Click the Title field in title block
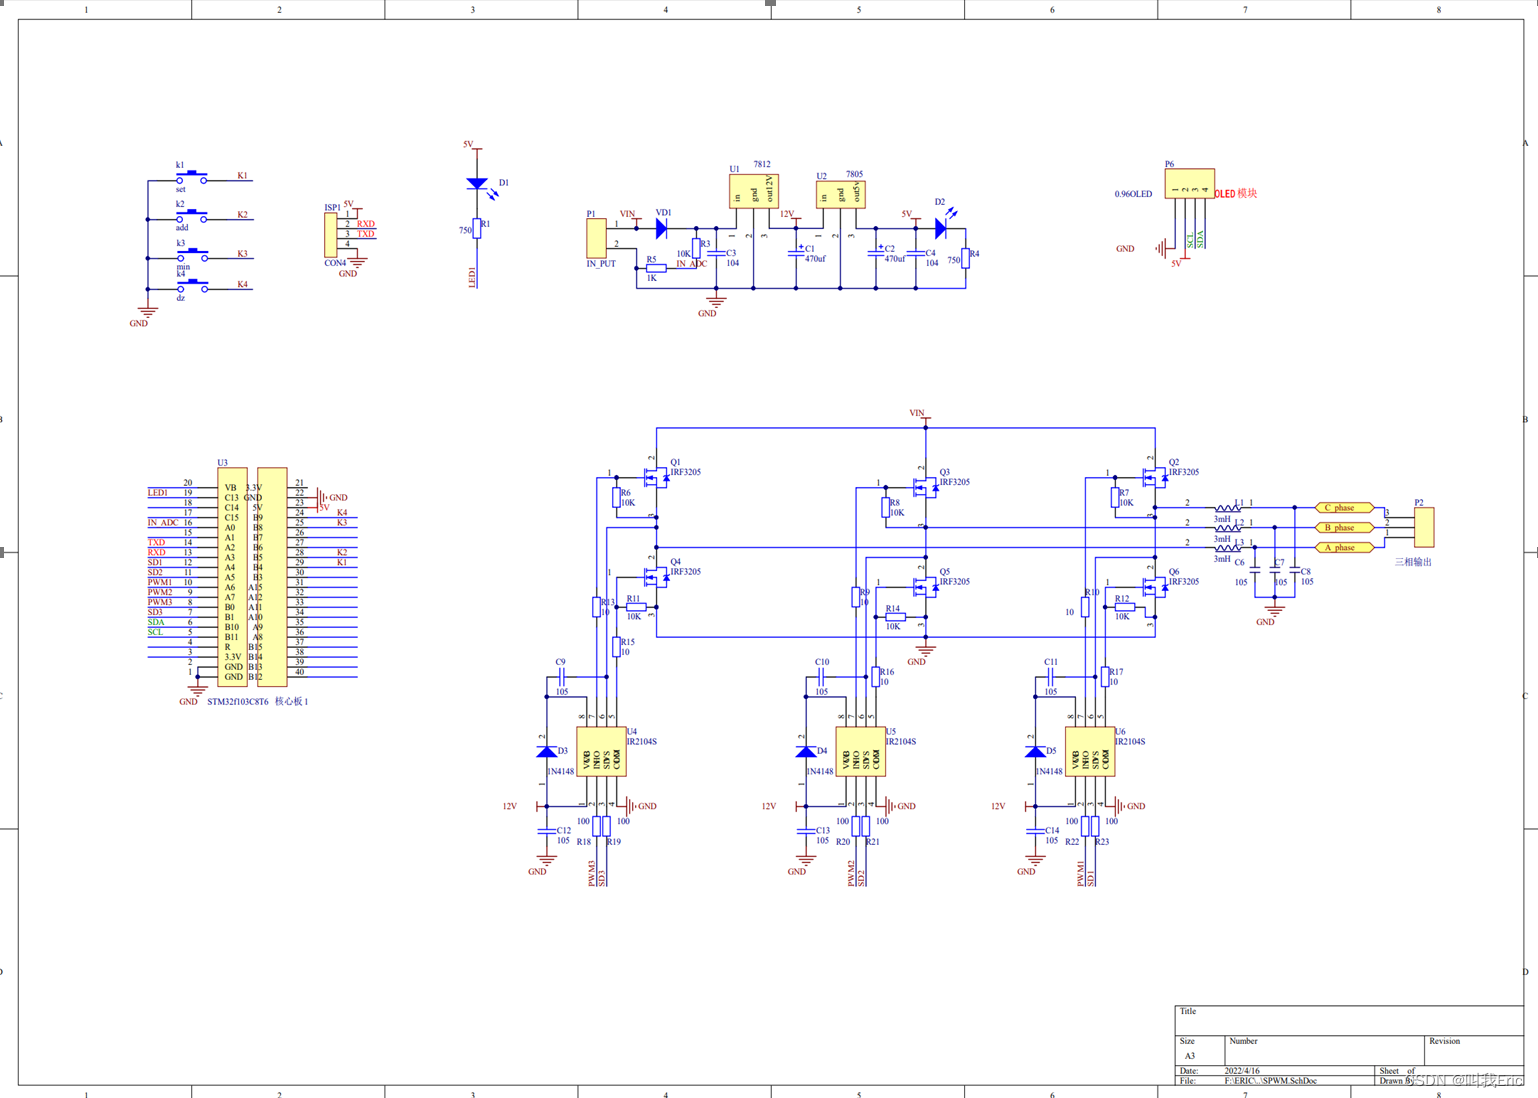 tap(1349, 1020)
